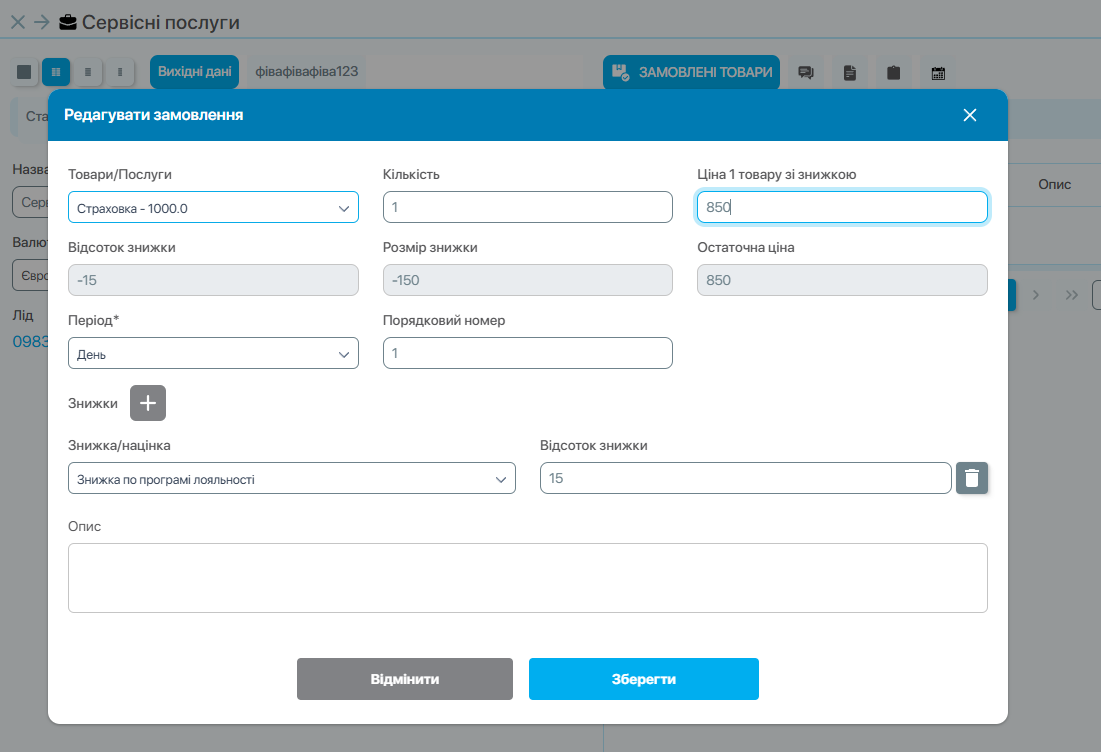Open the Період dropdown showing День

tap(213, 354)
